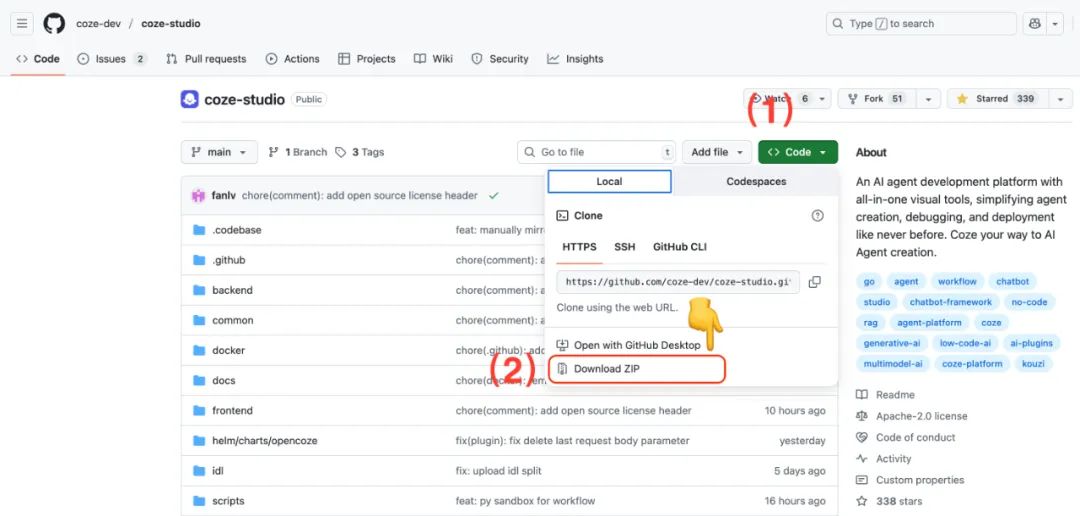1080x516 pixels.
Task: View the green commit status checkmark
Action: pyautogui.click(x=493, y=196)
